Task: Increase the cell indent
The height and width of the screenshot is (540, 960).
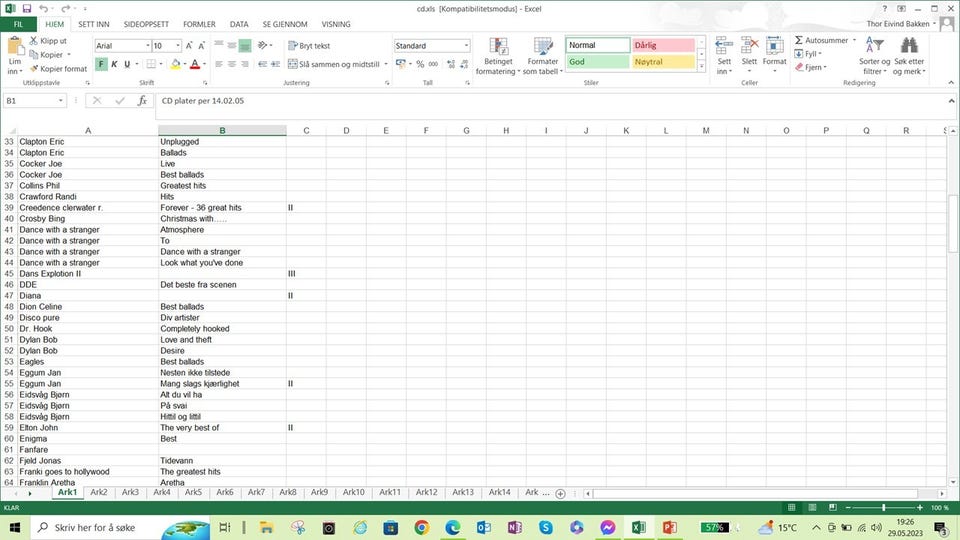Action: point(276,64)
